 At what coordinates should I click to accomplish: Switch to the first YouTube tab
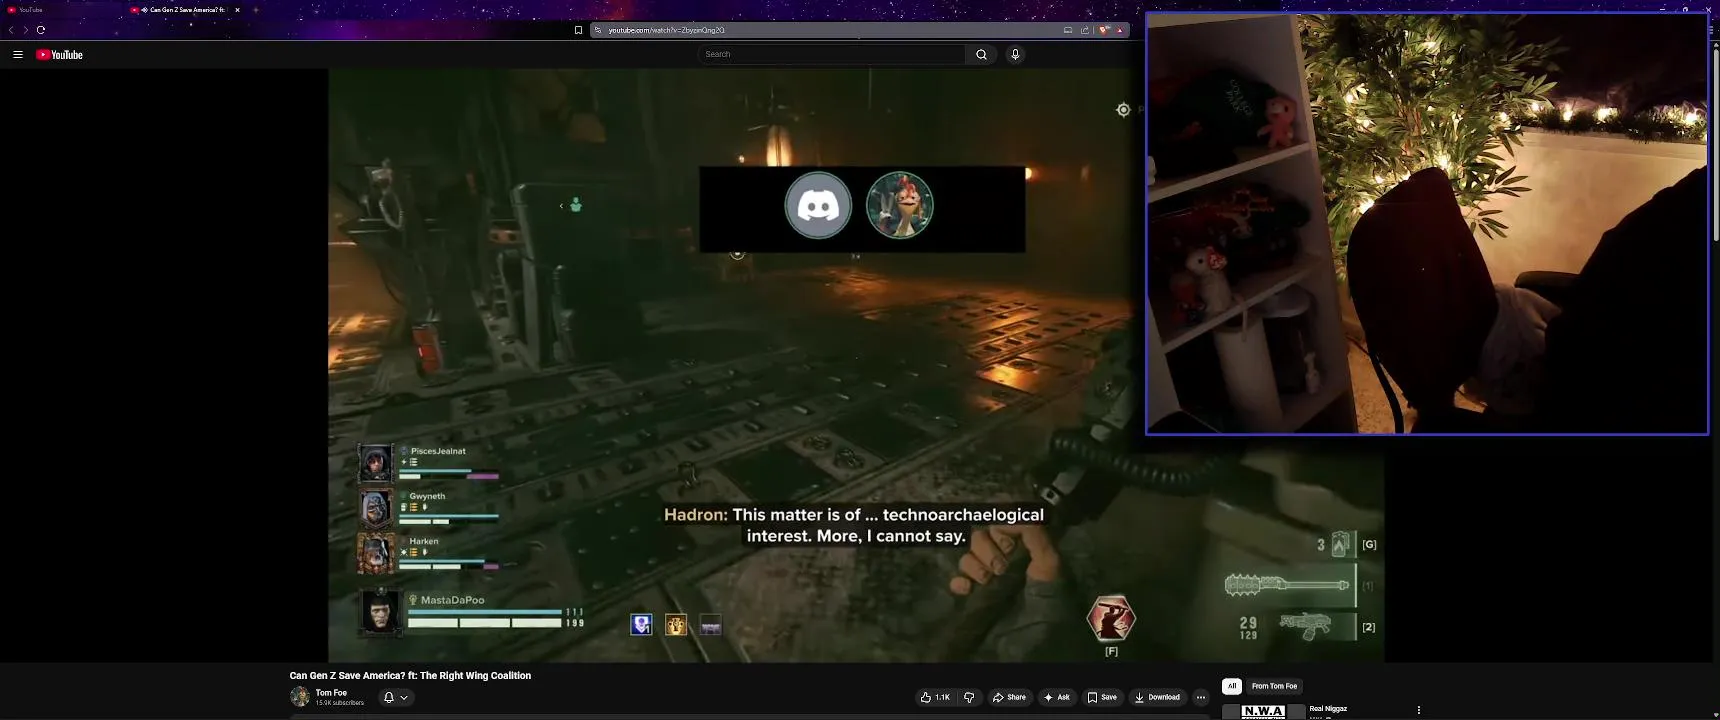pyautogui.click(x=60, y=10)
